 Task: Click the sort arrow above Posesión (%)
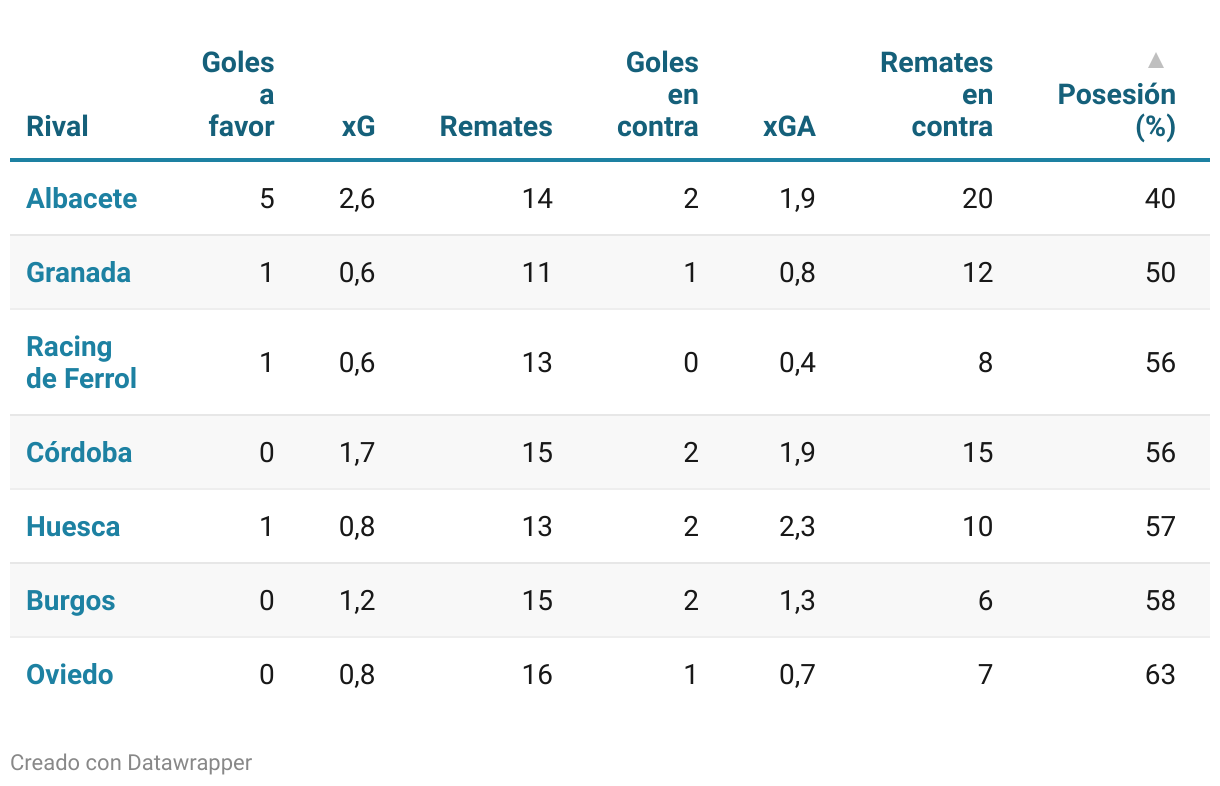coord(1155,61)
